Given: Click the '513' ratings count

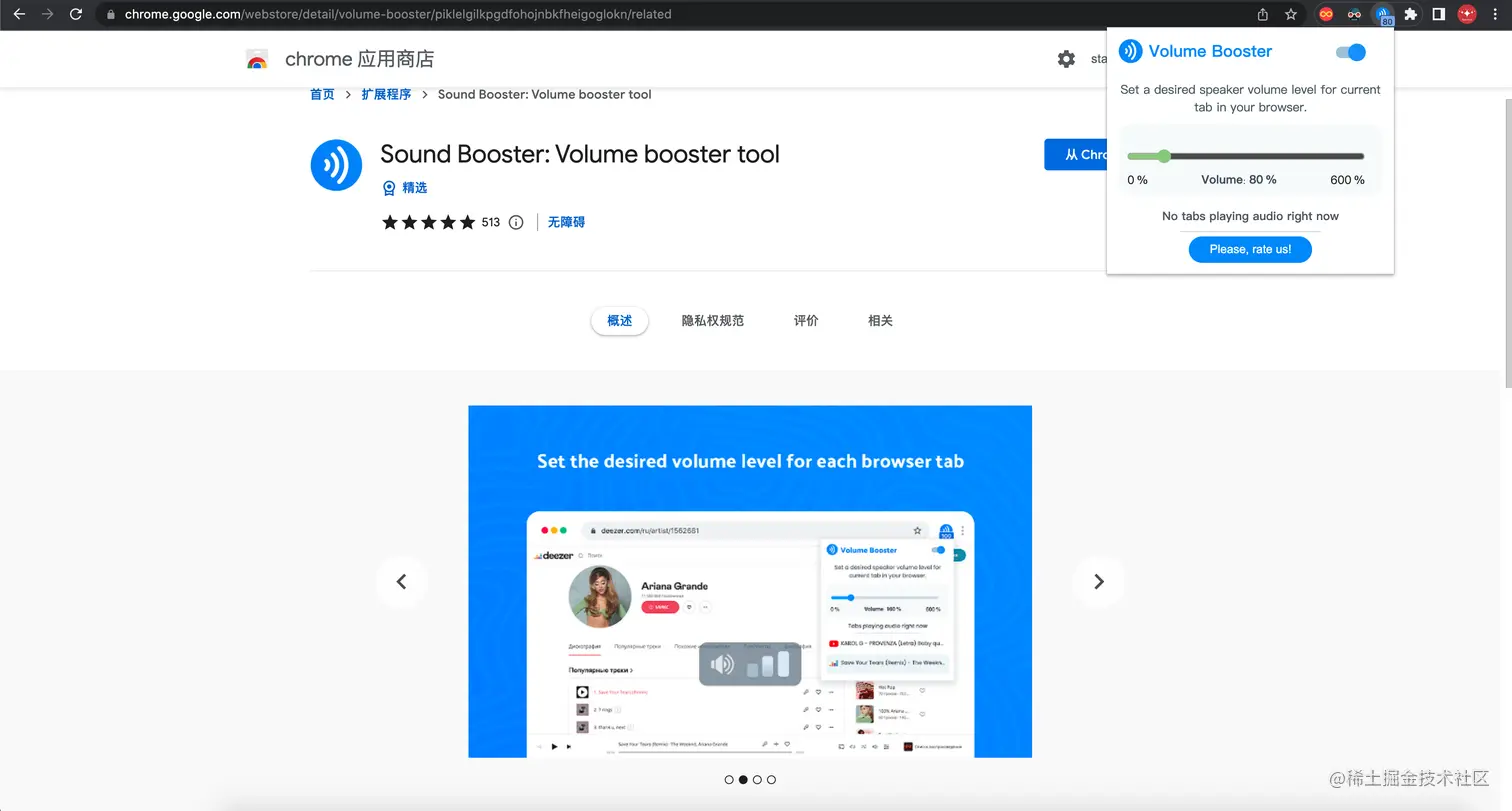Looking at the screenshot, I should tap(490, 222).
